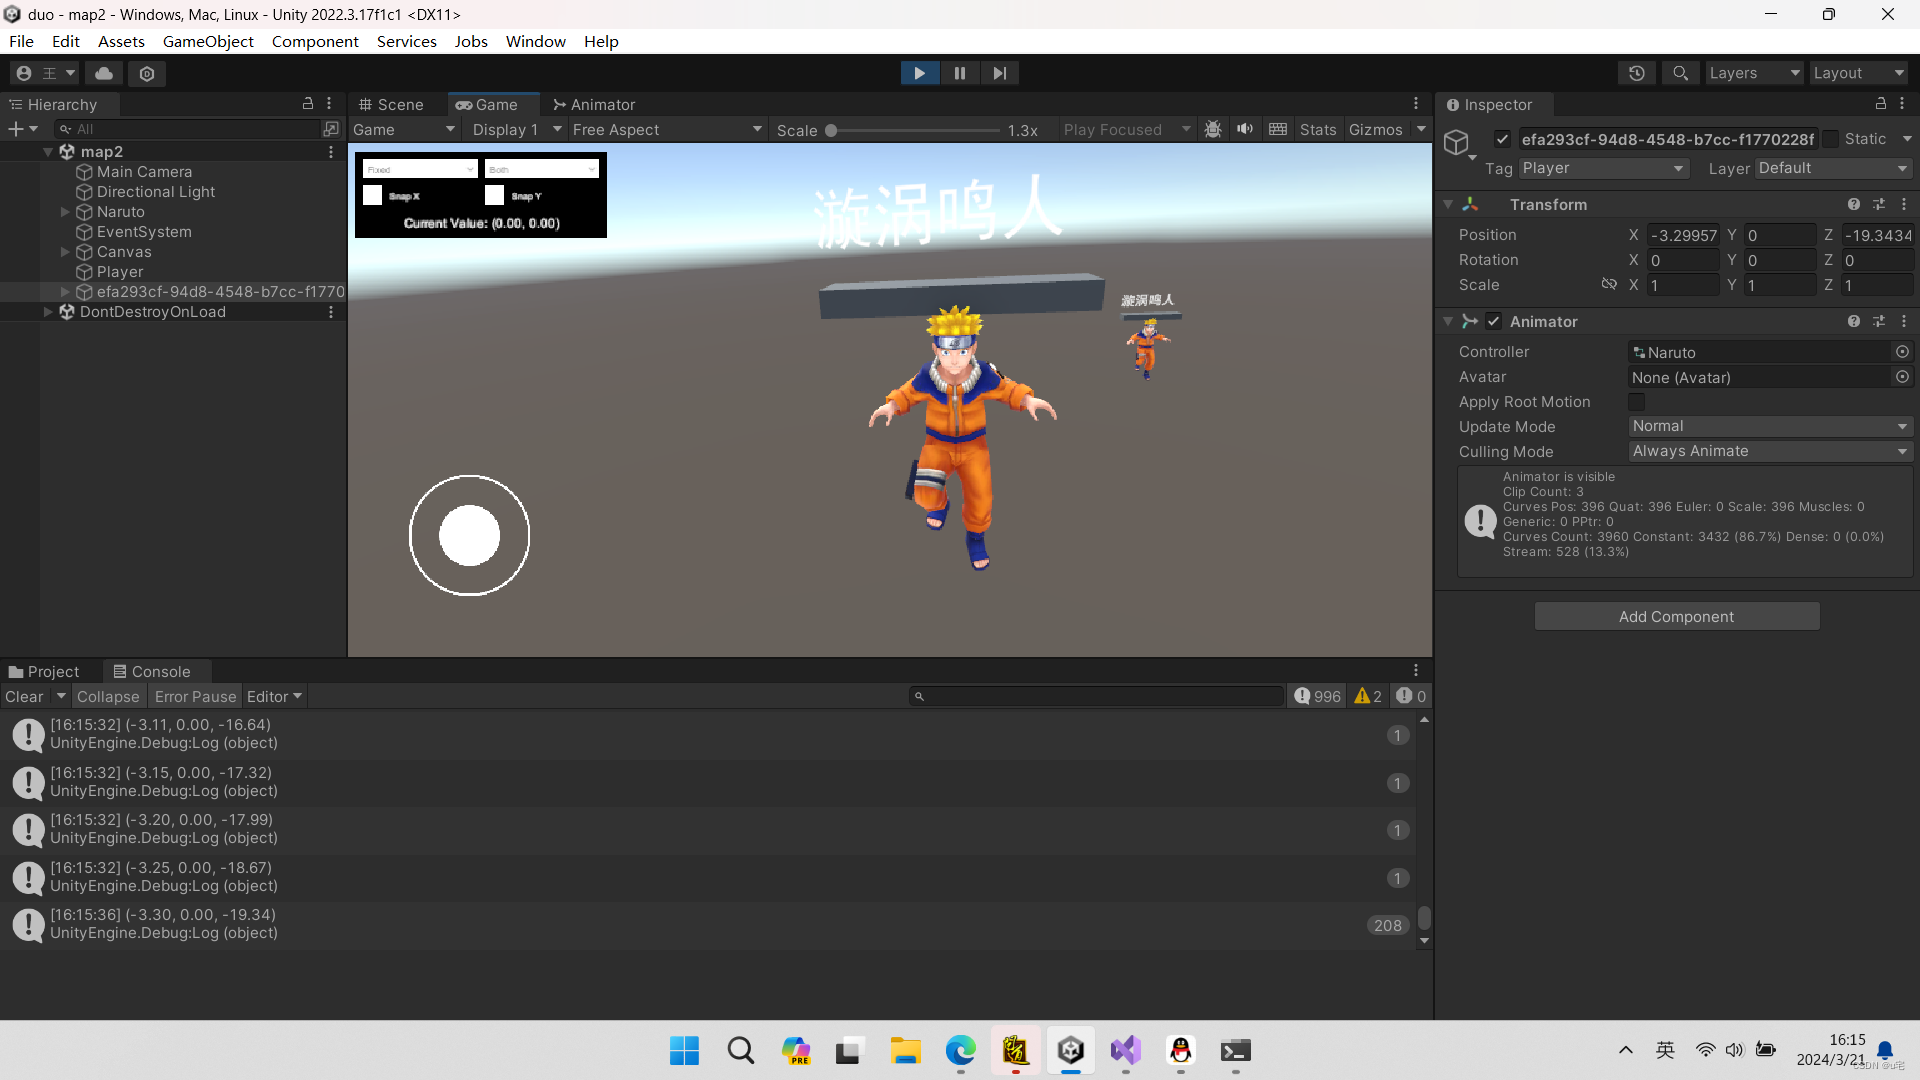Adjust the Game view Scale slider

831,130
